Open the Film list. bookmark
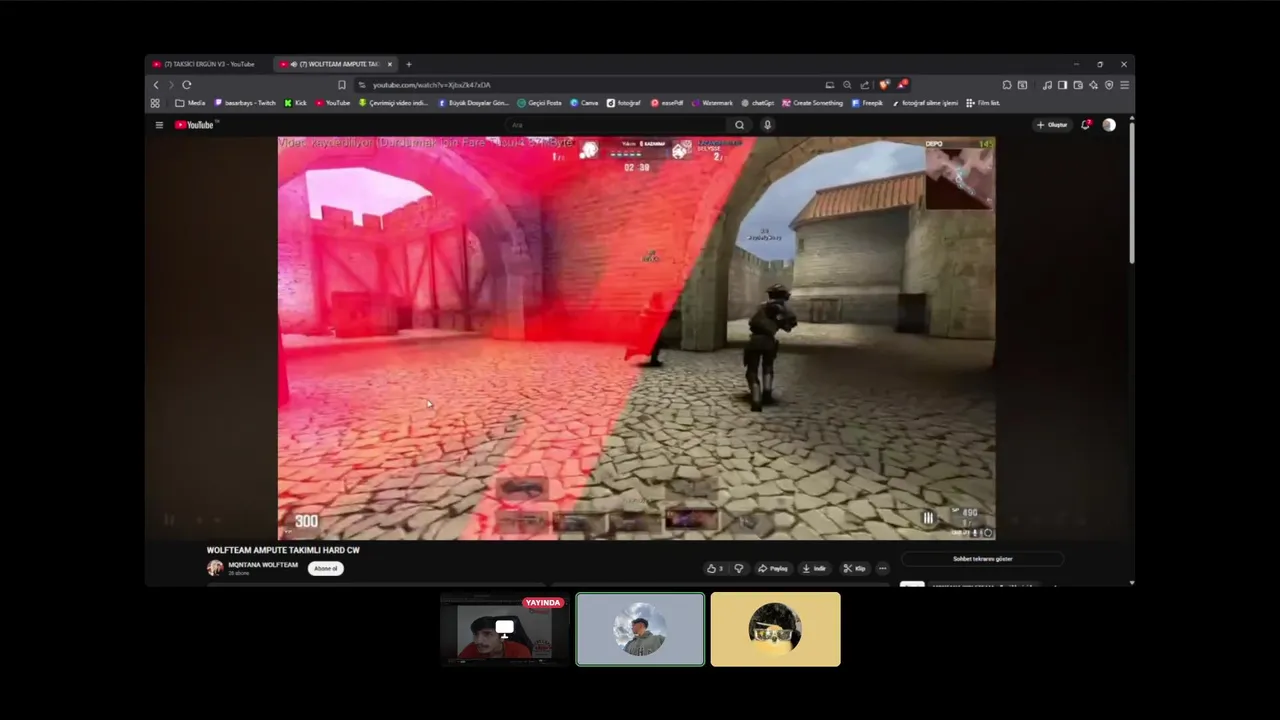Viewport: 1280px width, 720px height. pos(983,103)
